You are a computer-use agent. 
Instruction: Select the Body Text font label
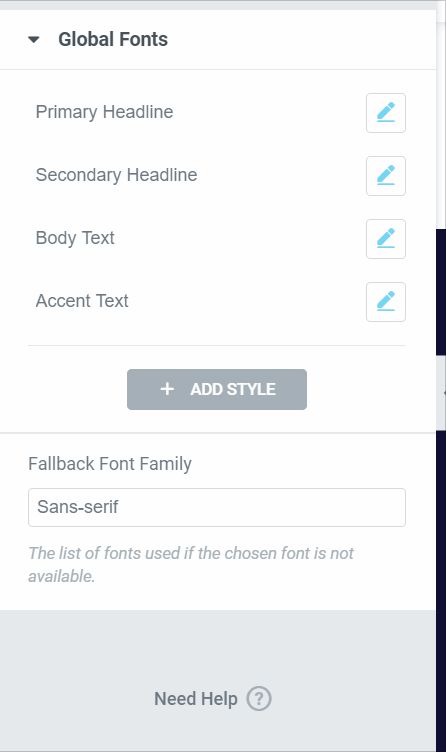pyautogui.click(x=75, y=238)
